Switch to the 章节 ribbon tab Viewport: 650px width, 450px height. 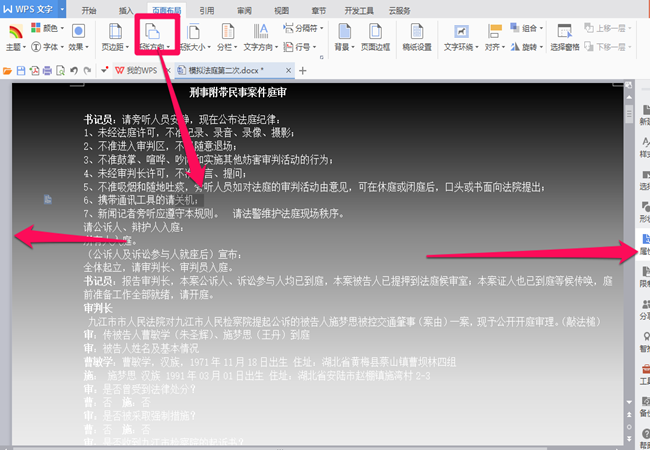tap(319, 10)
